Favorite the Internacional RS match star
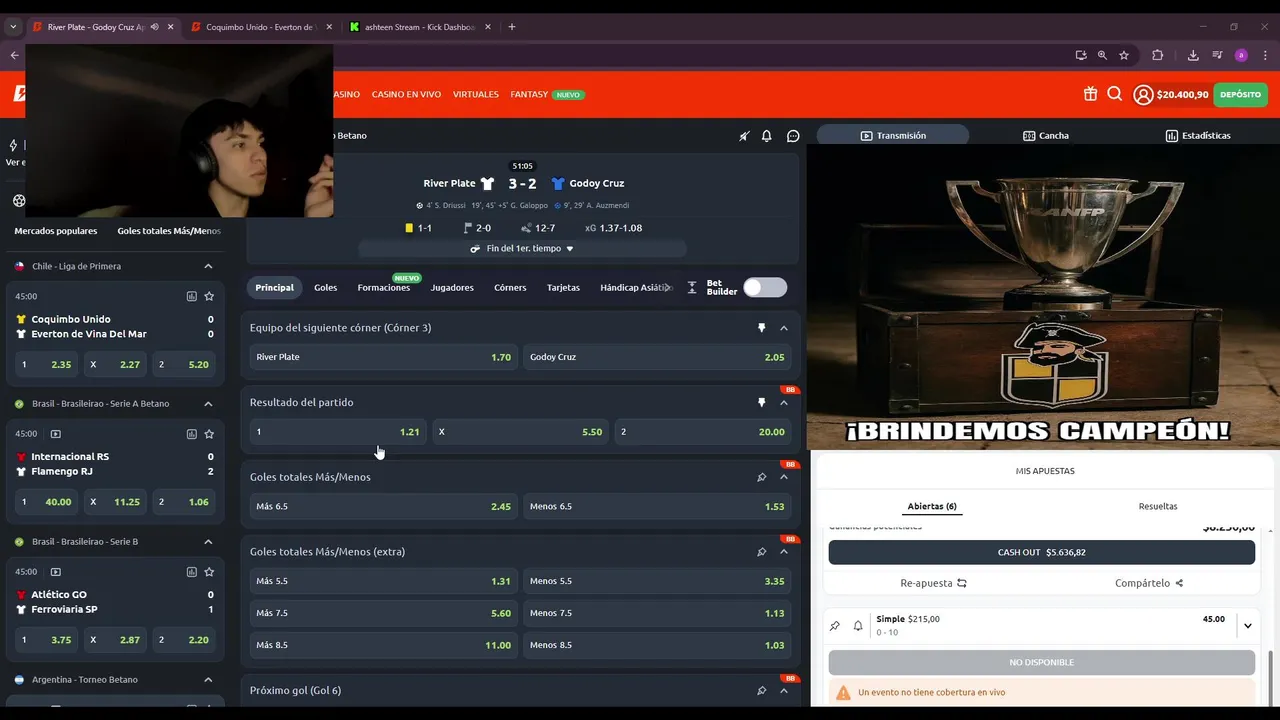The width and height of the screenshot is (1280, 720). (209, 434)
